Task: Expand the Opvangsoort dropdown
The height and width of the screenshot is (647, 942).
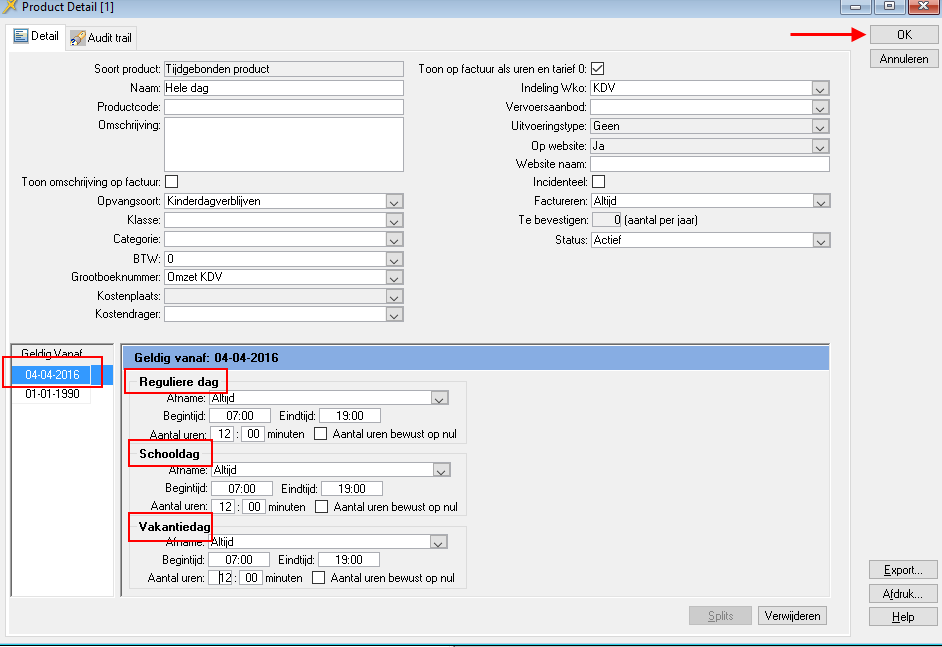Action: 394,201
